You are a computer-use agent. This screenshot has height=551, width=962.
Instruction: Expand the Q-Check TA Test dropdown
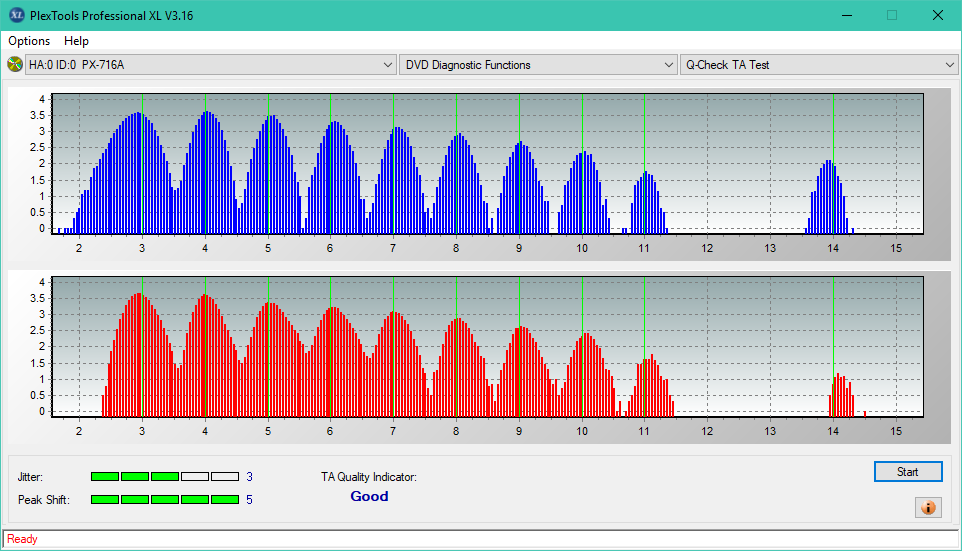point(818,64)
